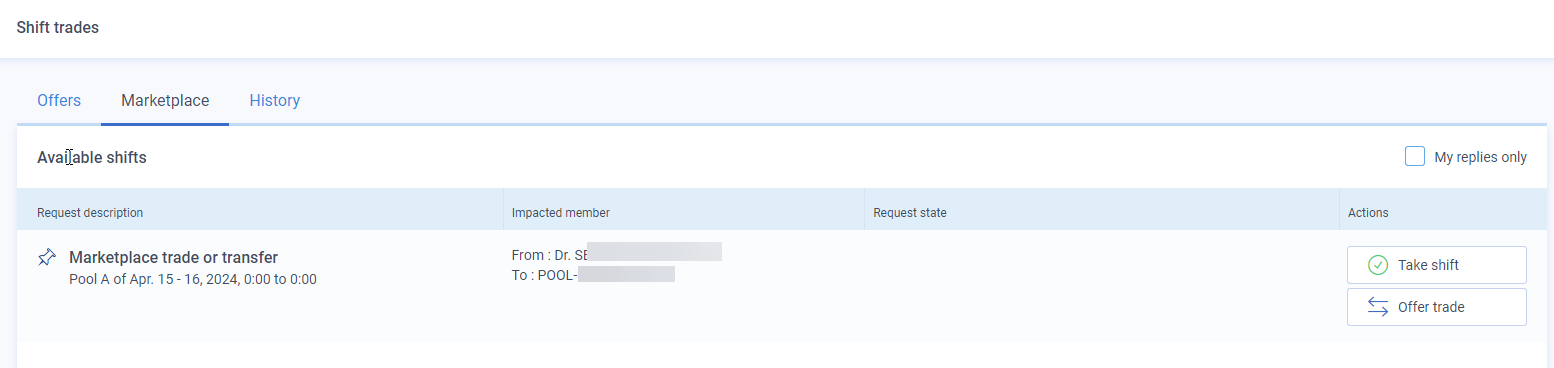Click the Actions column header
1554x368 pixels.
tap(1368, 212)
